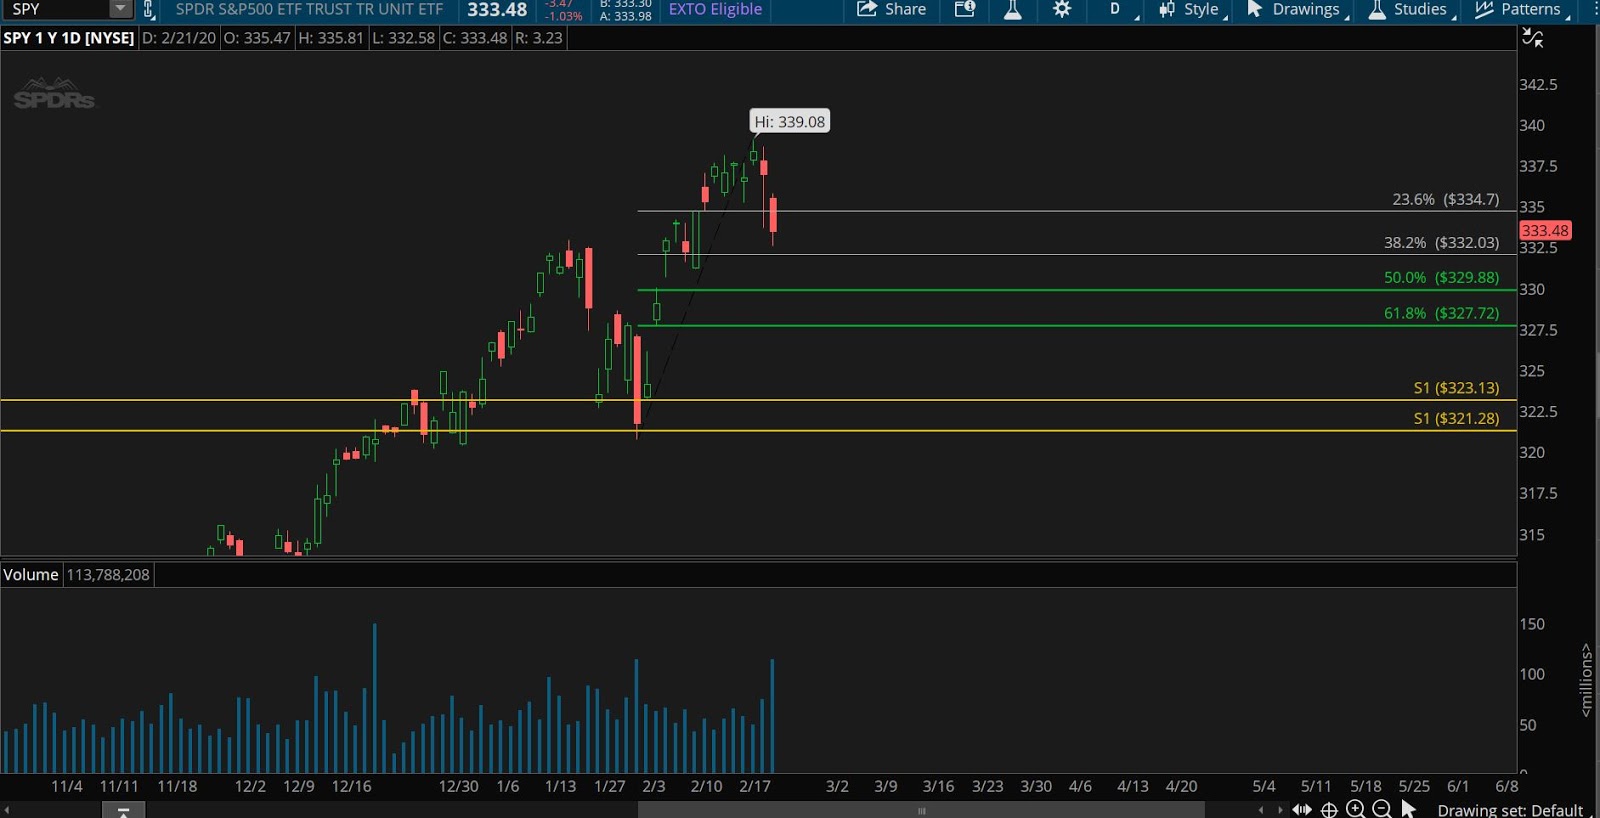Click the 12/16 date on time axis
Image resolution: width=1600 pixels, height=818 pixels.
click(351, 786)
